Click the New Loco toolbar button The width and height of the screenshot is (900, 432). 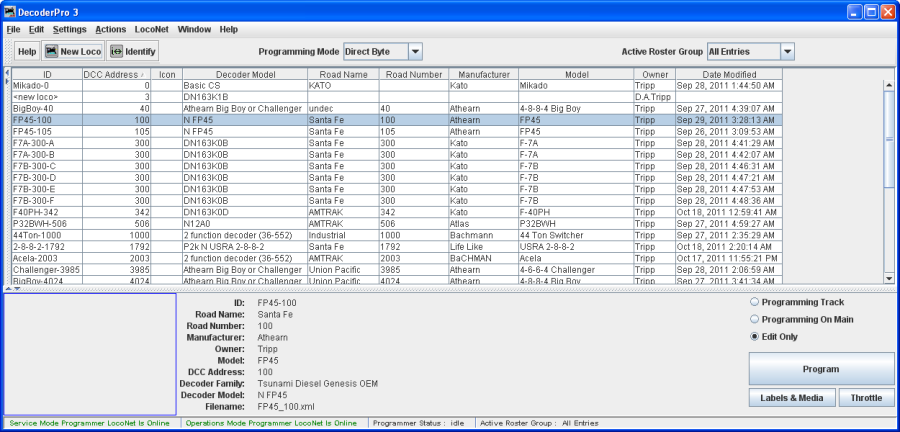pyautogui.click(x=73, y=51)
